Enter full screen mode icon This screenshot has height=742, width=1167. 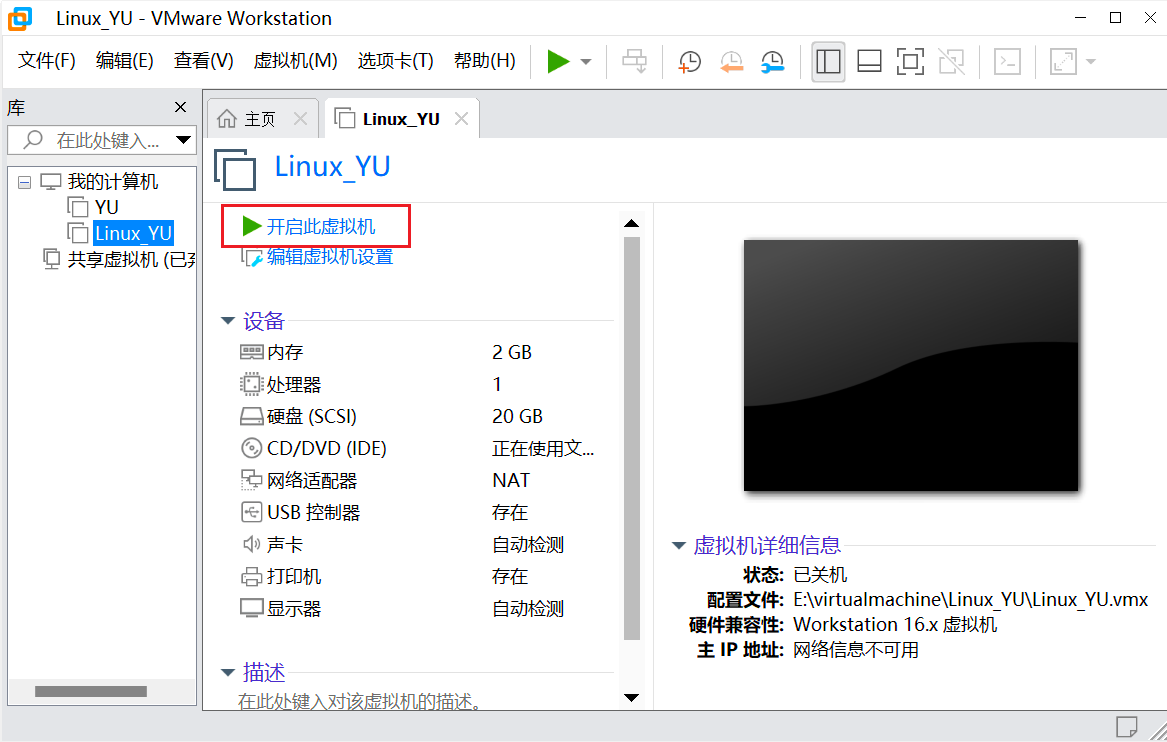pos(910,62)
